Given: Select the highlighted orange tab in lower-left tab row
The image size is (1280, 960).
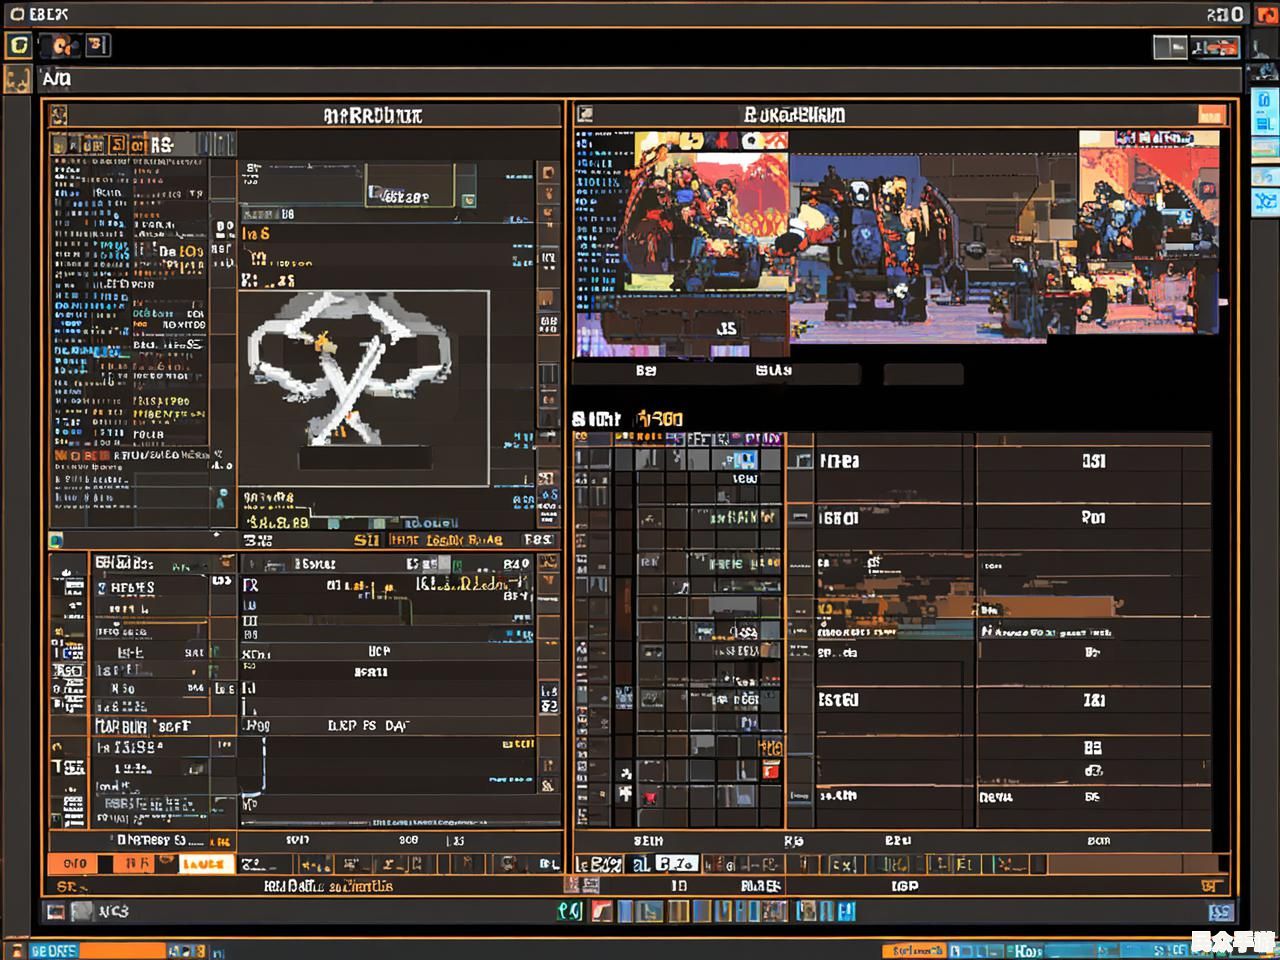Looking at the screenshot, I should [x=205, y=863].
